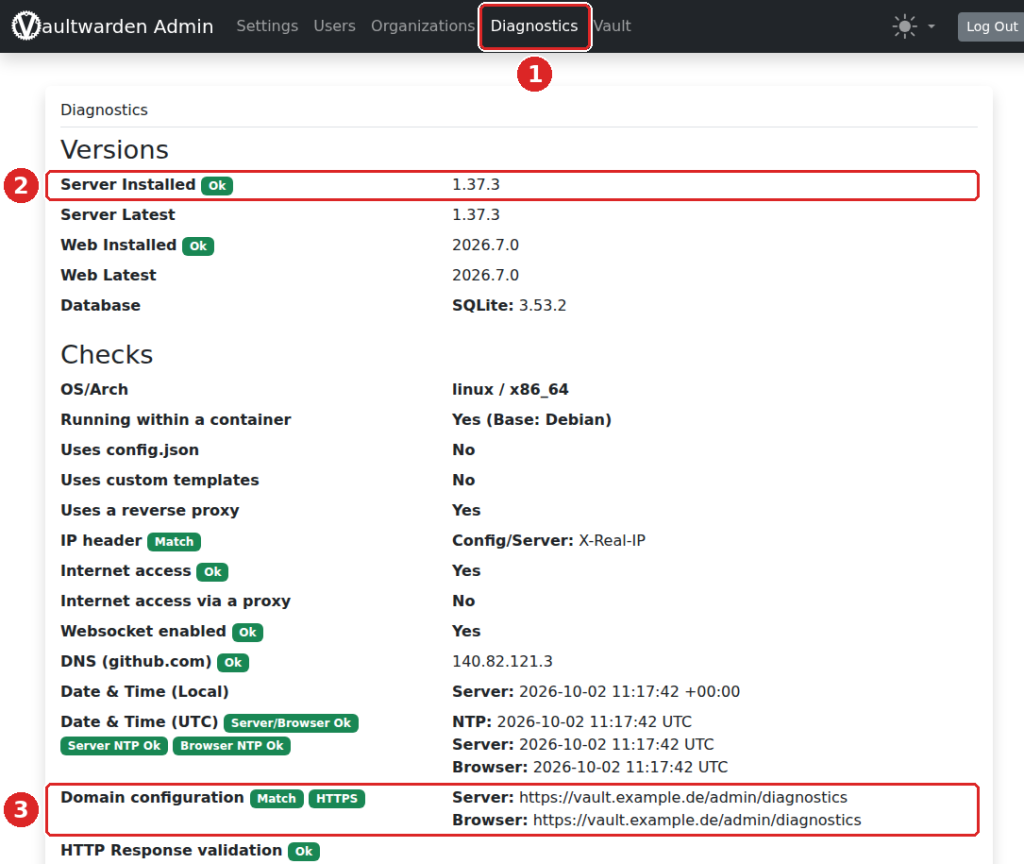1024x864 pixels.
Task: Select the Server Latest version value
Action: coord(476,215)
